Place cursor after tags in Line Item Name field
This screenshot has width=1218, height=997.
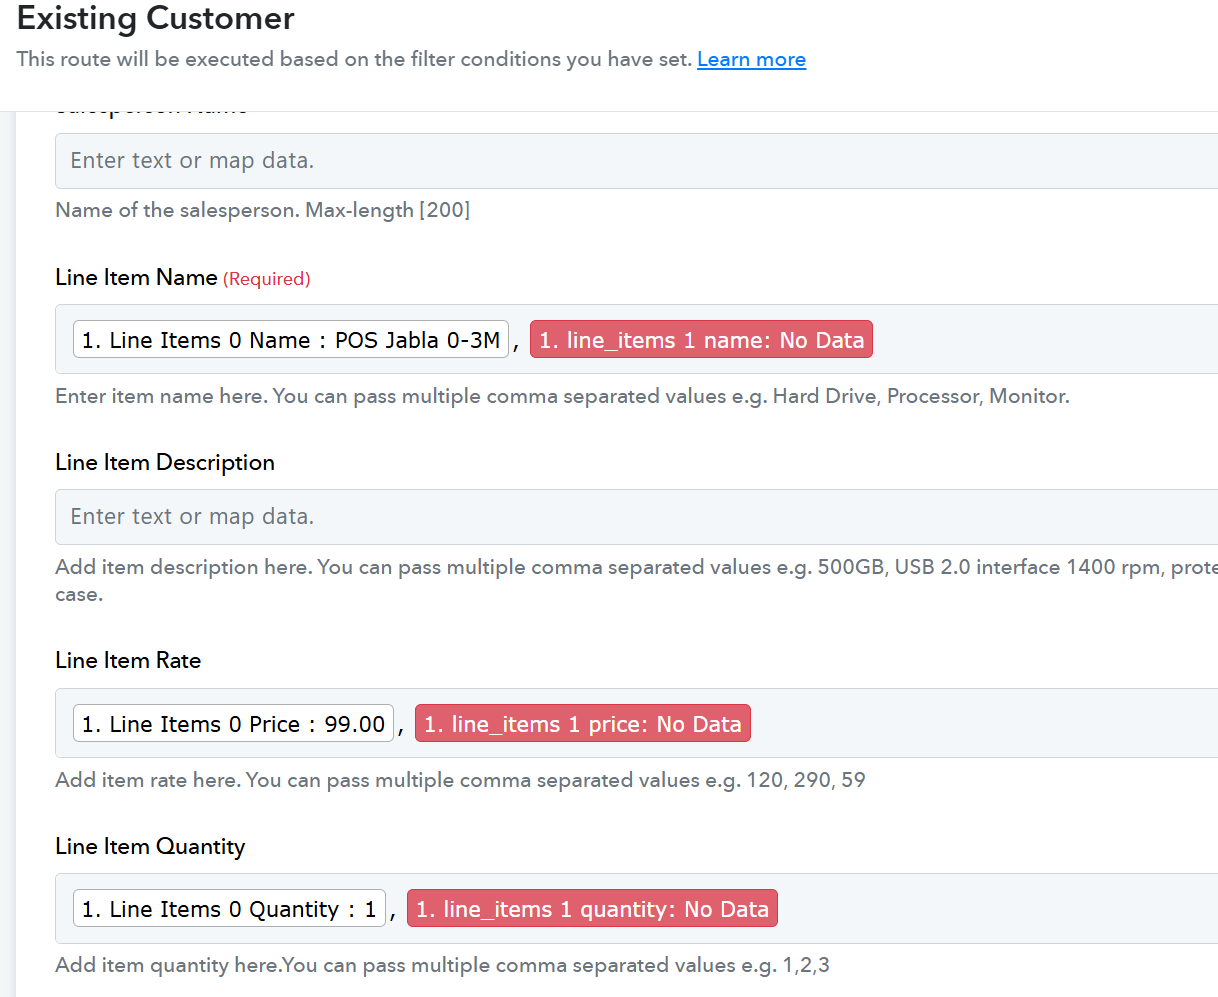tap(1040, 340)
